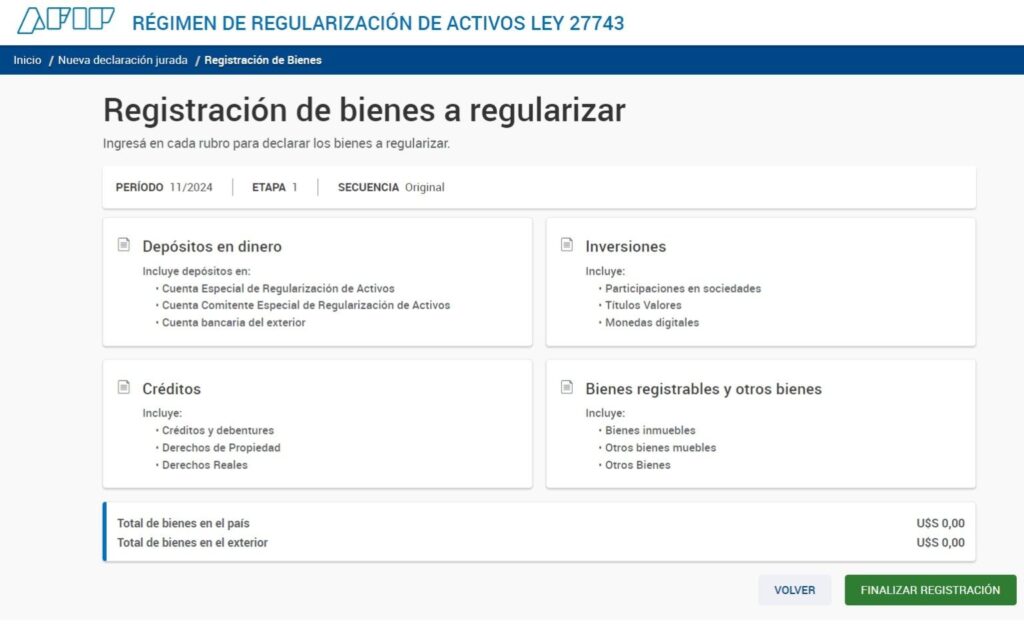This screenshot has height=634, width=1024.
Task: Click the AFIP logo in header
Action: [x=66, y=21]
